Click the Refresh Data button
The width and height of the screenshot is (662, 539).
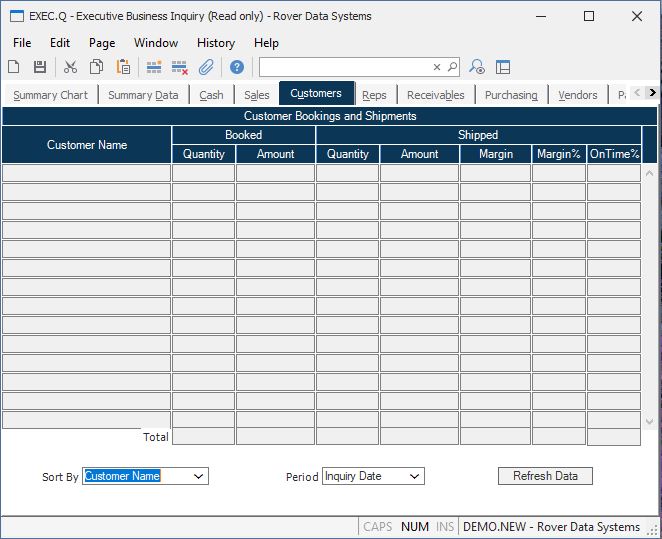[x=545, y=476]
